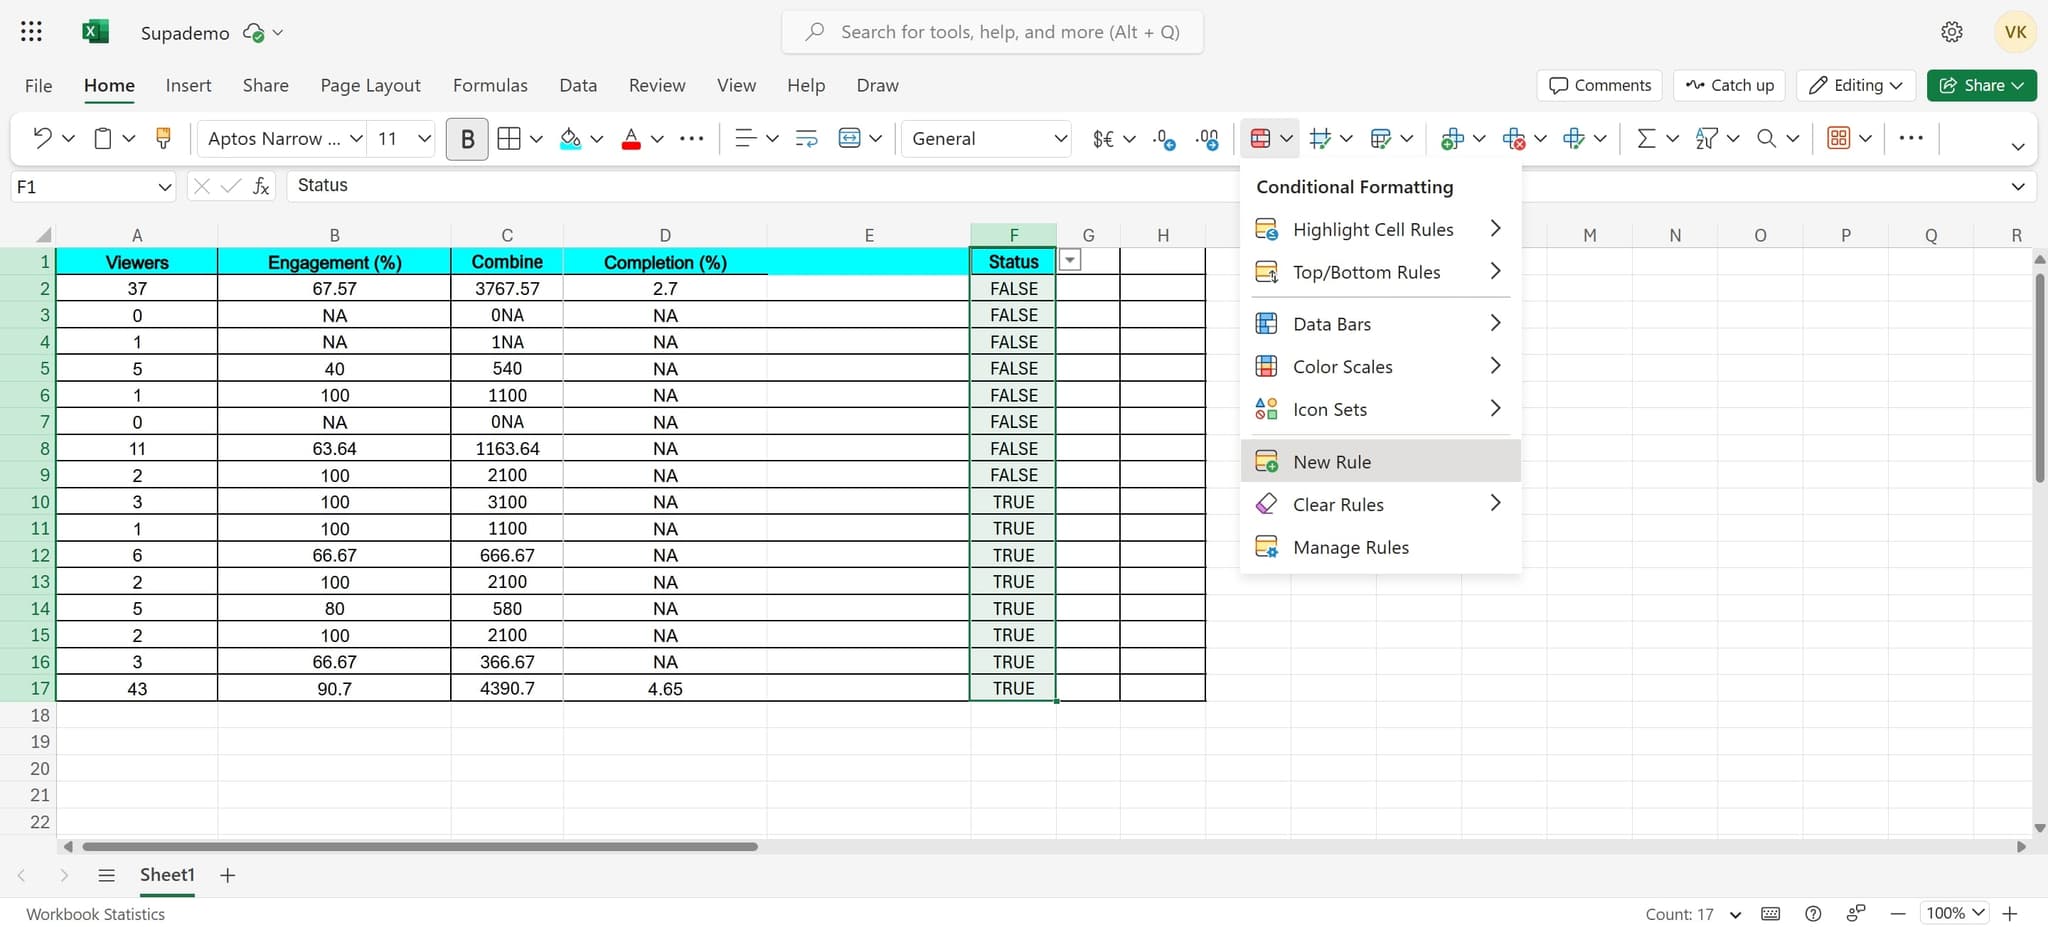
Task: Click the AutoSum sigma icon
Action: [1645, 139]
